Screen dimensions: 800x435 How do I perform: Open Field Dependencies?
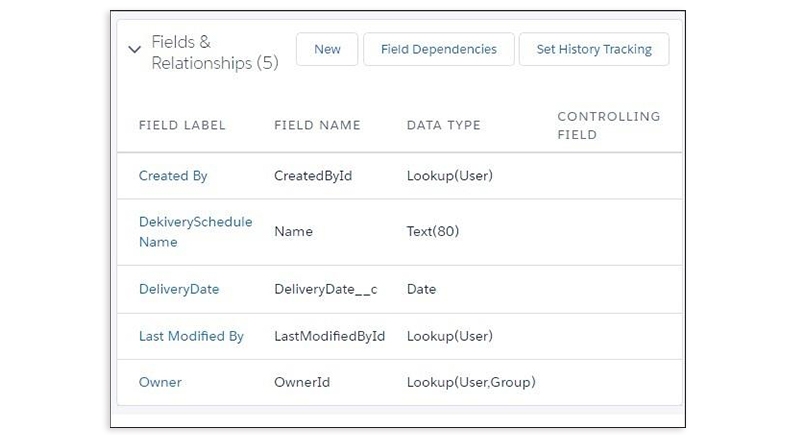point(439,49)
